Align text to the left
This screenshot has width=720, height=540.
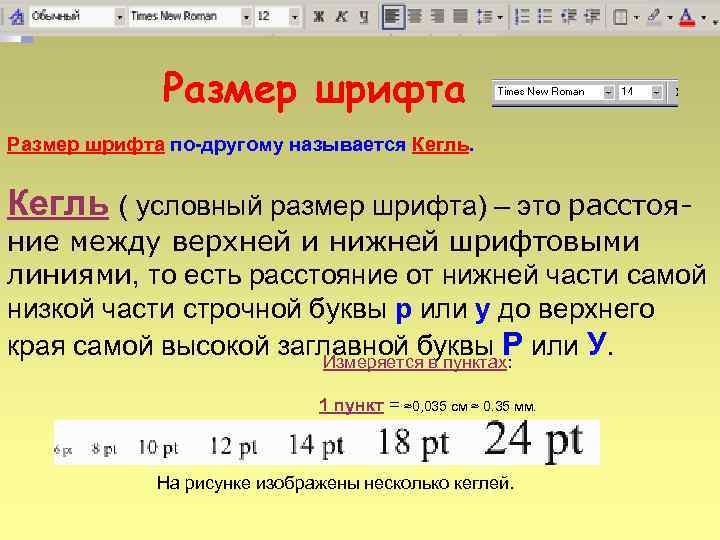coord(393,17)
